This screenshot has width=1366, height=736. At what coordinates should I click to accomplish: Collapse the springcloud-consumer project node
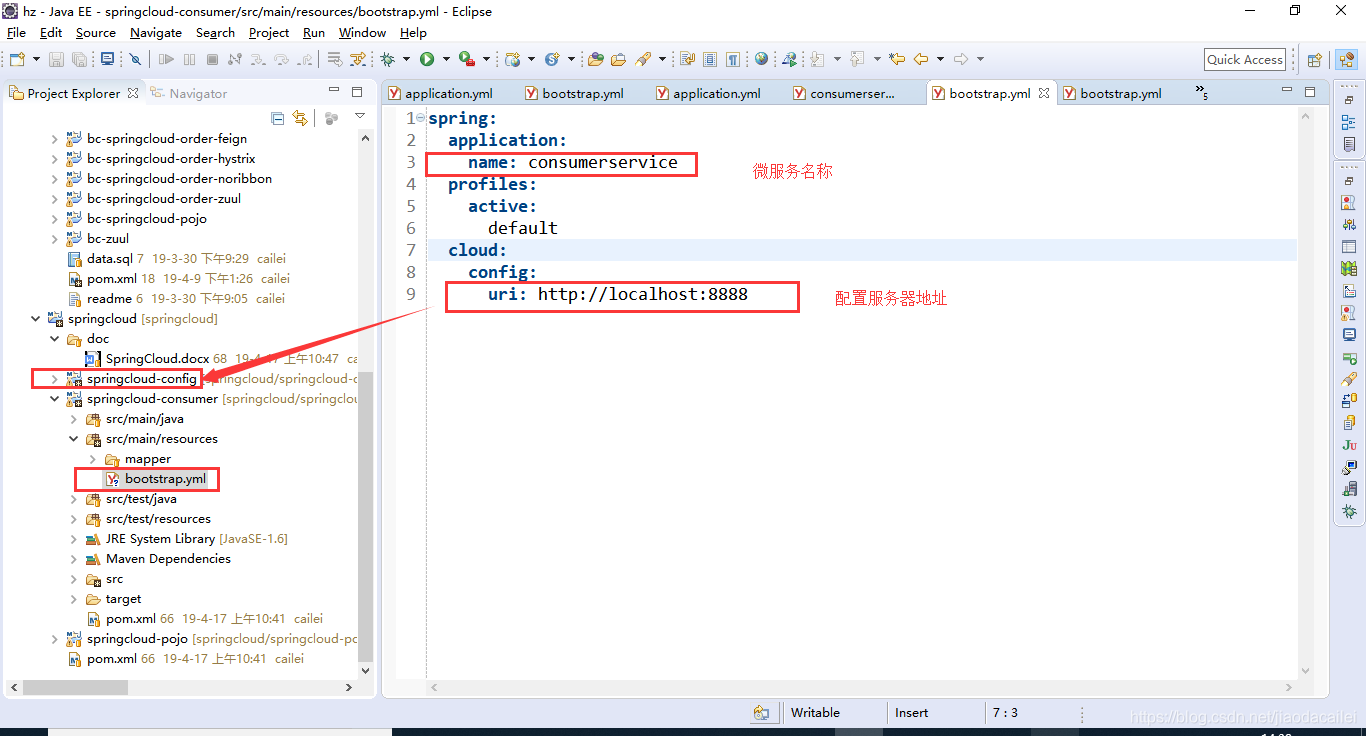pos(55,399)
